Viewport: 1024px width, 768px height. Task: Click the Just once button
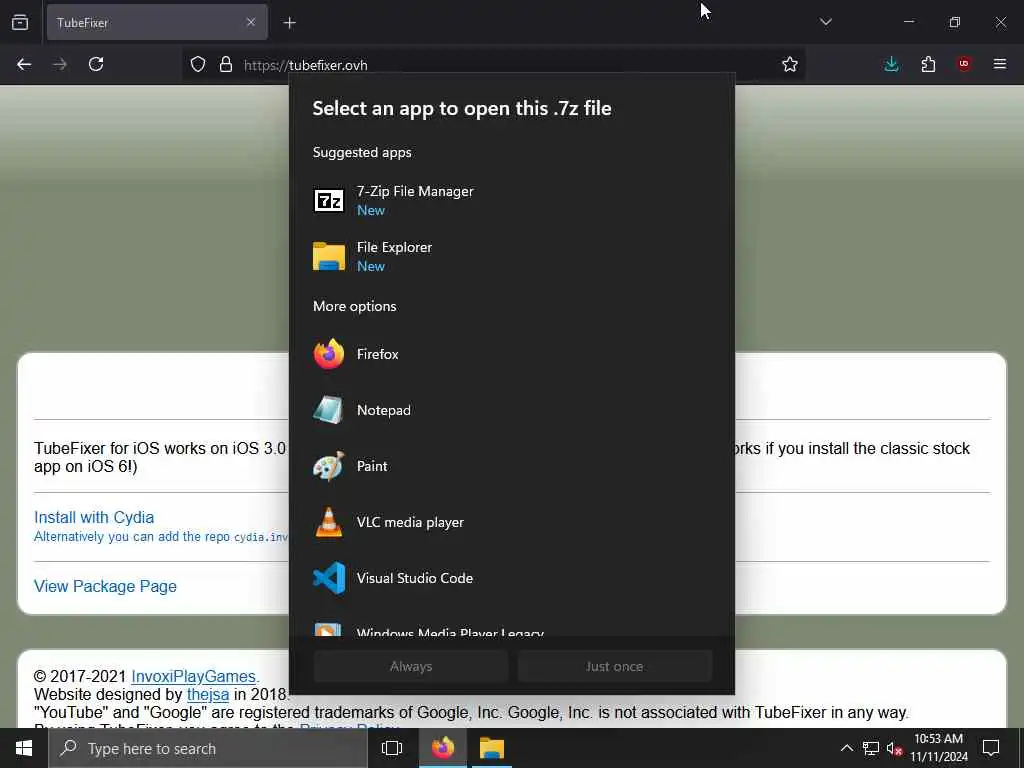tap(615, 666)
